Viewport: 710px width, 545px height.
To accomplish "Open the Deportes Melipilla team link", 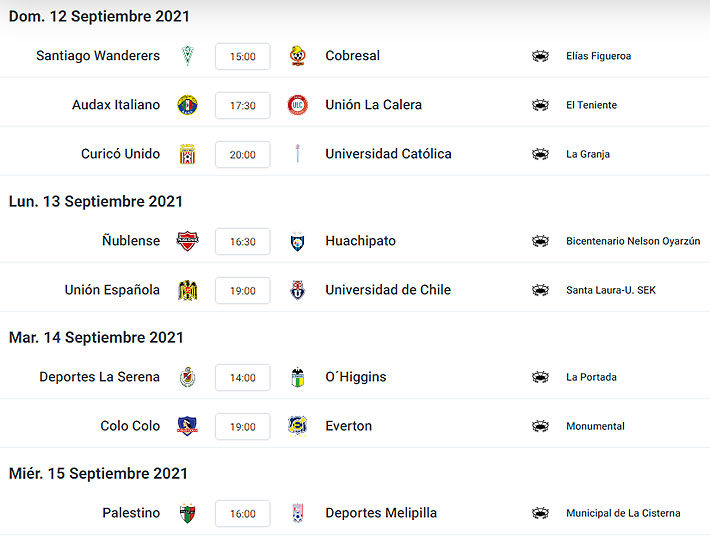I will pyautogui.click(x=381, y=513).
